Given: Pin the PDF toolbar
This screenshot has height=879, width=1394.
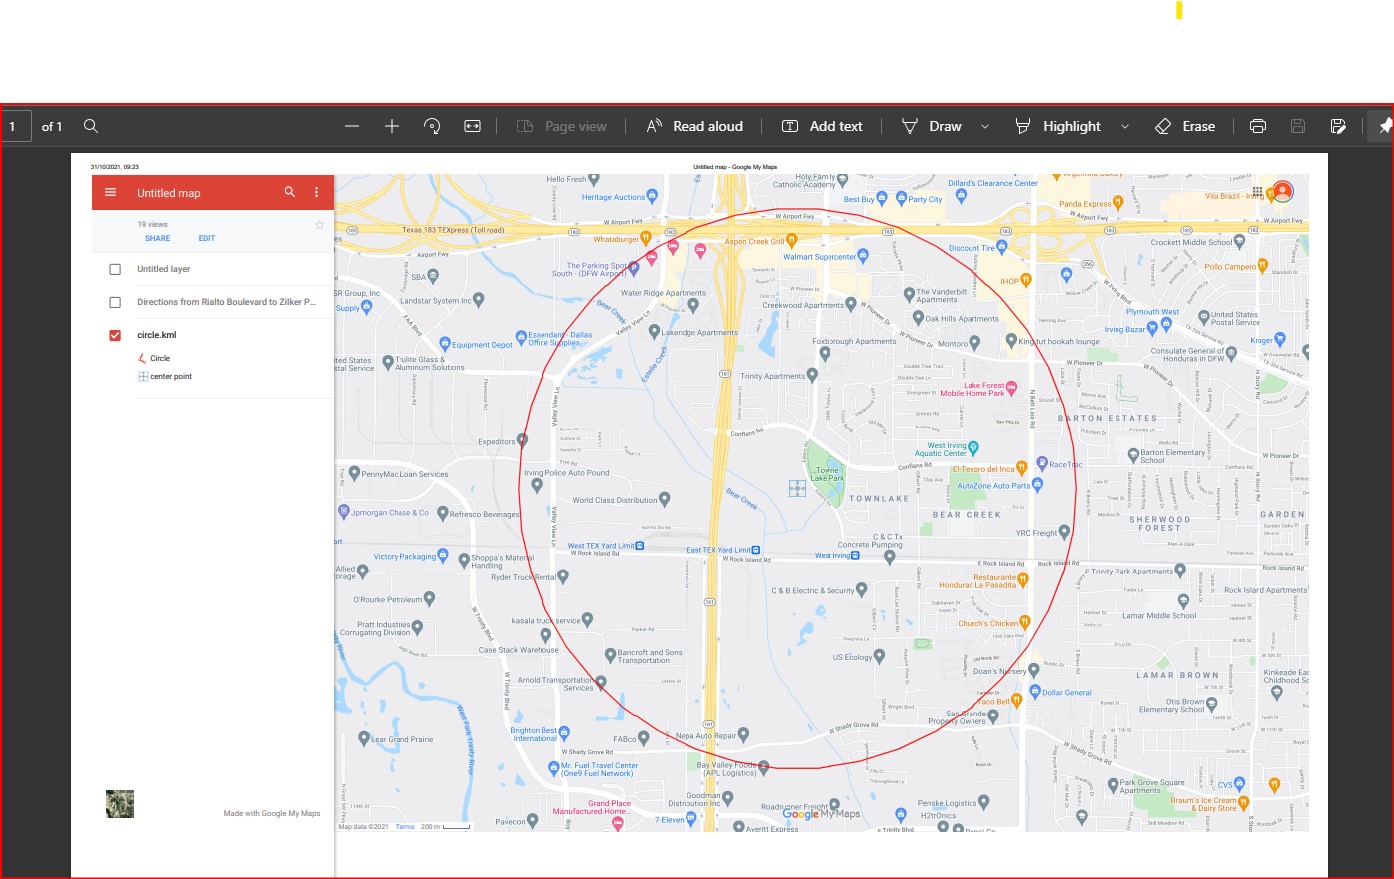Looking at the screenshot, I should (1385, 126).
